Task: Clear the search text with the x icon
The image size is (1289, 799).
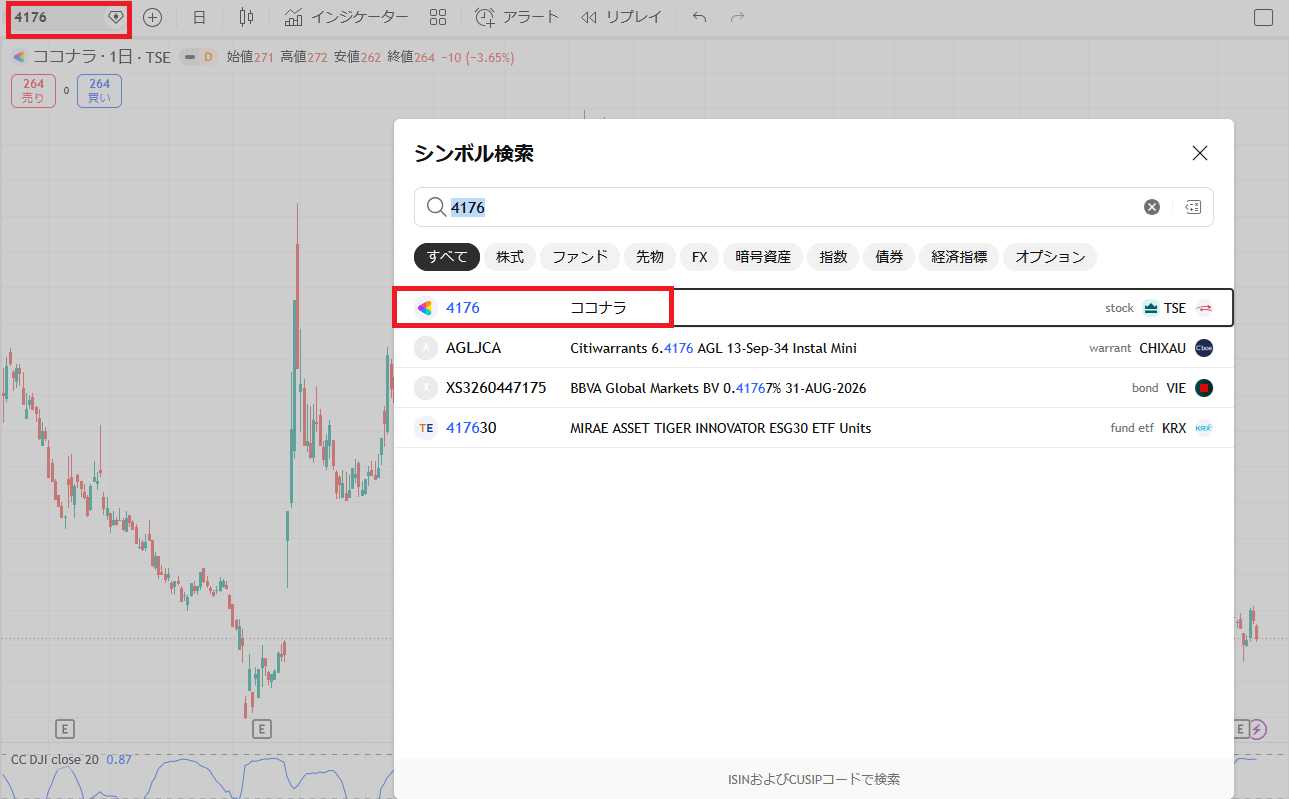Action: pyautogui.click(x=1152, y=207)
